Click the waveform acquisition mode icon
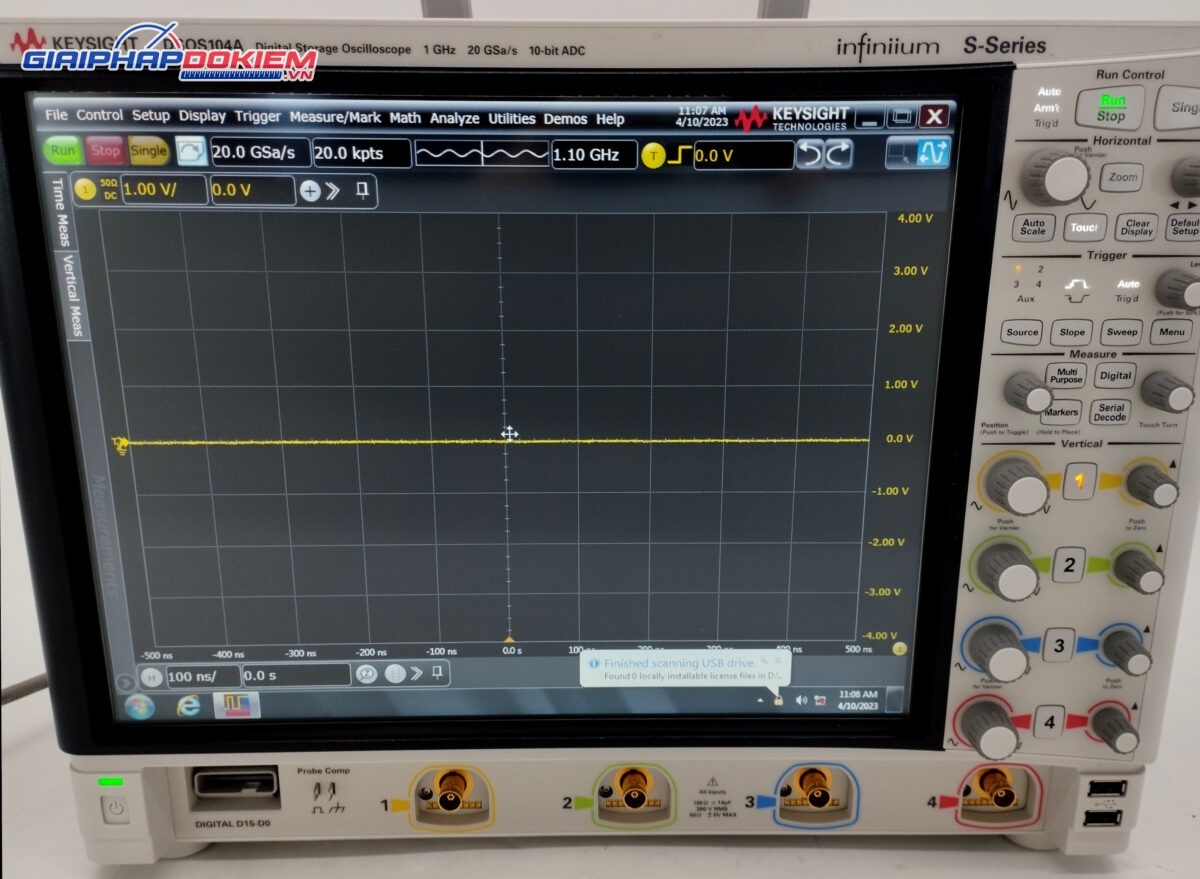Viewport: 1200px width, 879px height. pos(482,155)
